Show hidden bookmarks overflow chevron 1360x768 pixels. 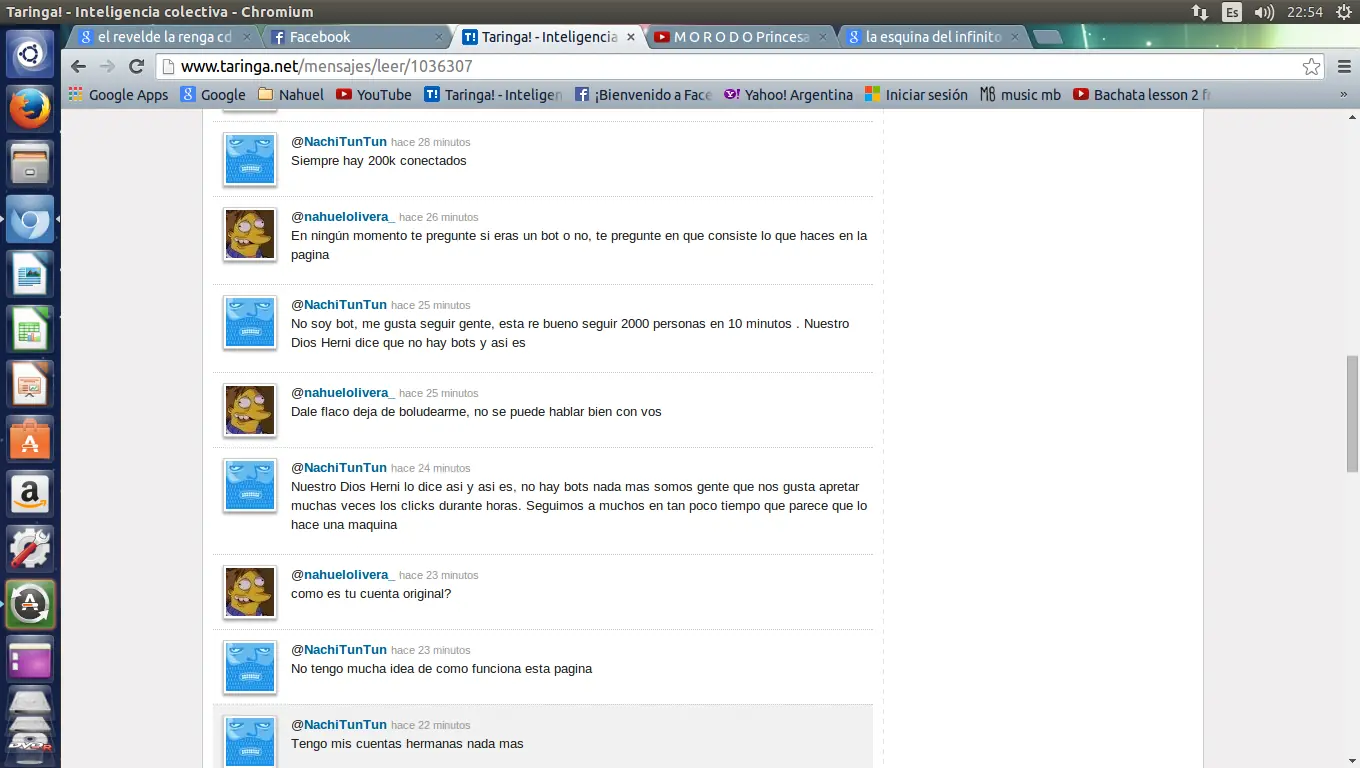pyautogui.click(x=1343, y=95)
